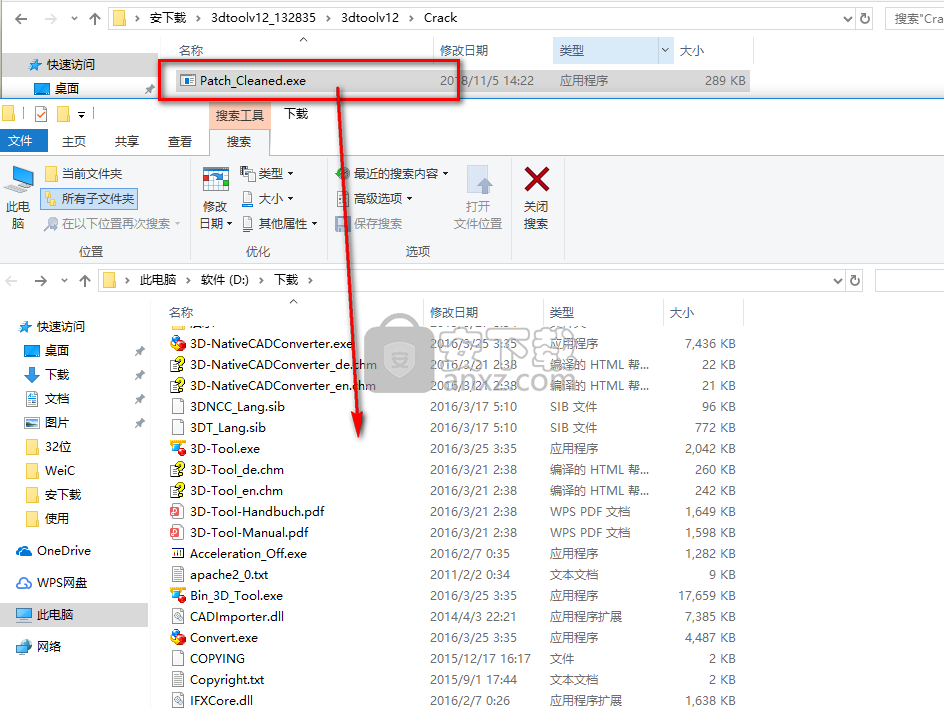Go up one level in Crack window

coord(95,19)
